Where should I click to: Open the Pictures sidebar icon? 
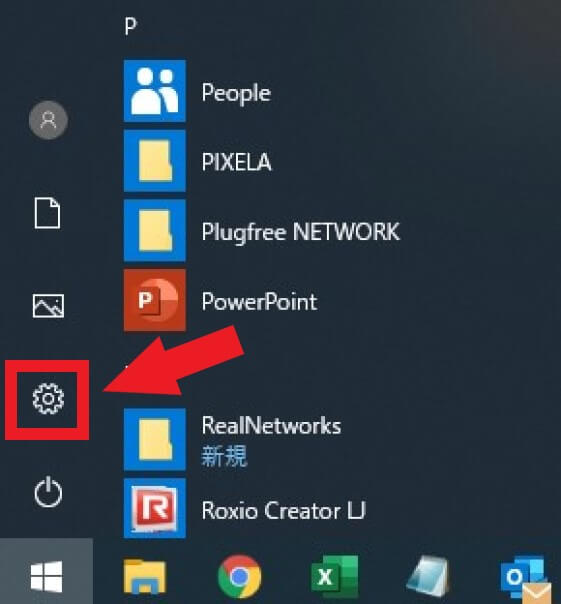coord(48,306)
